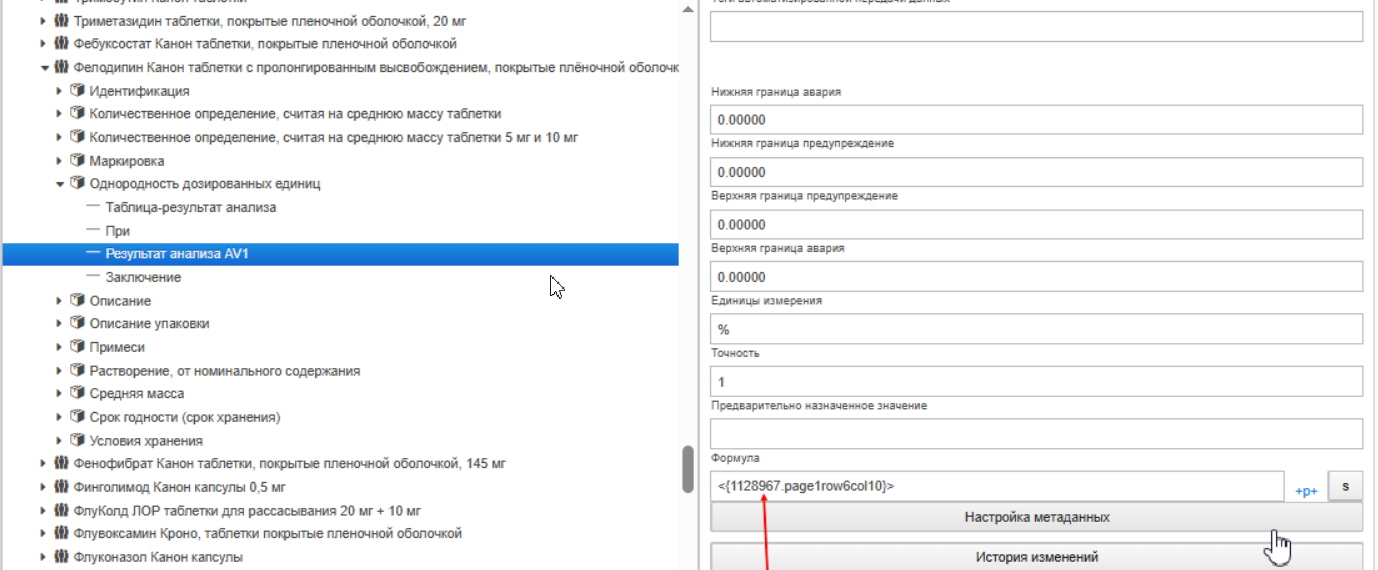Viewport: 1378px width, 570px height.
Task: Select Количественное определение 5 мг и 10 мг
Action: 334,138
